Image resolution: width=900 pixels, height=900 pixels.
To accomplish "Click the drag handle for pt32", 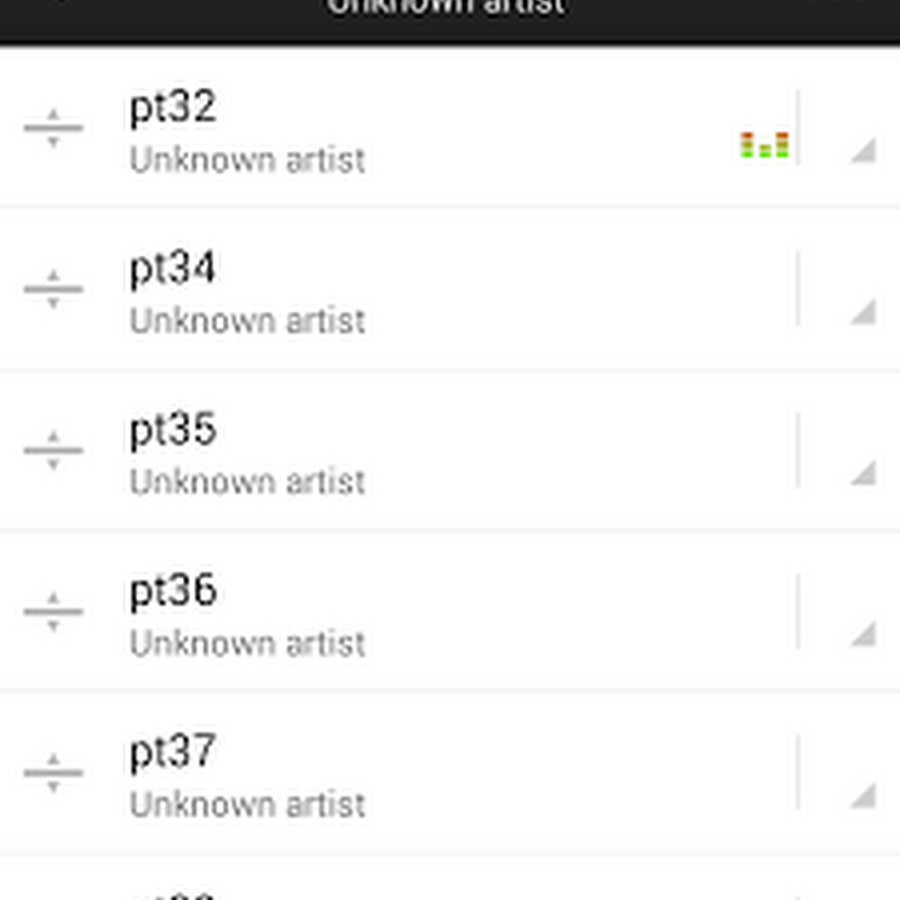I will (x=53, y=128).
